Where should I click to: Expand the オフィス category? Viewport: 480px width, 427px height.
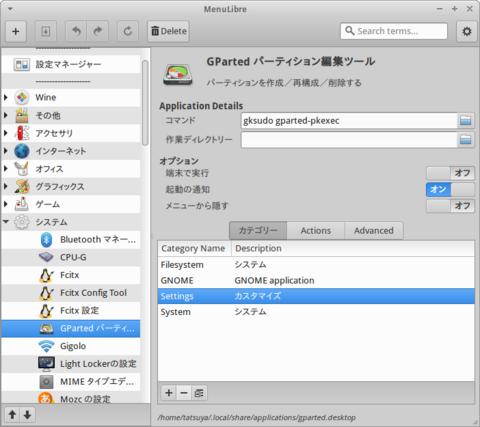(x=6, y=169)
